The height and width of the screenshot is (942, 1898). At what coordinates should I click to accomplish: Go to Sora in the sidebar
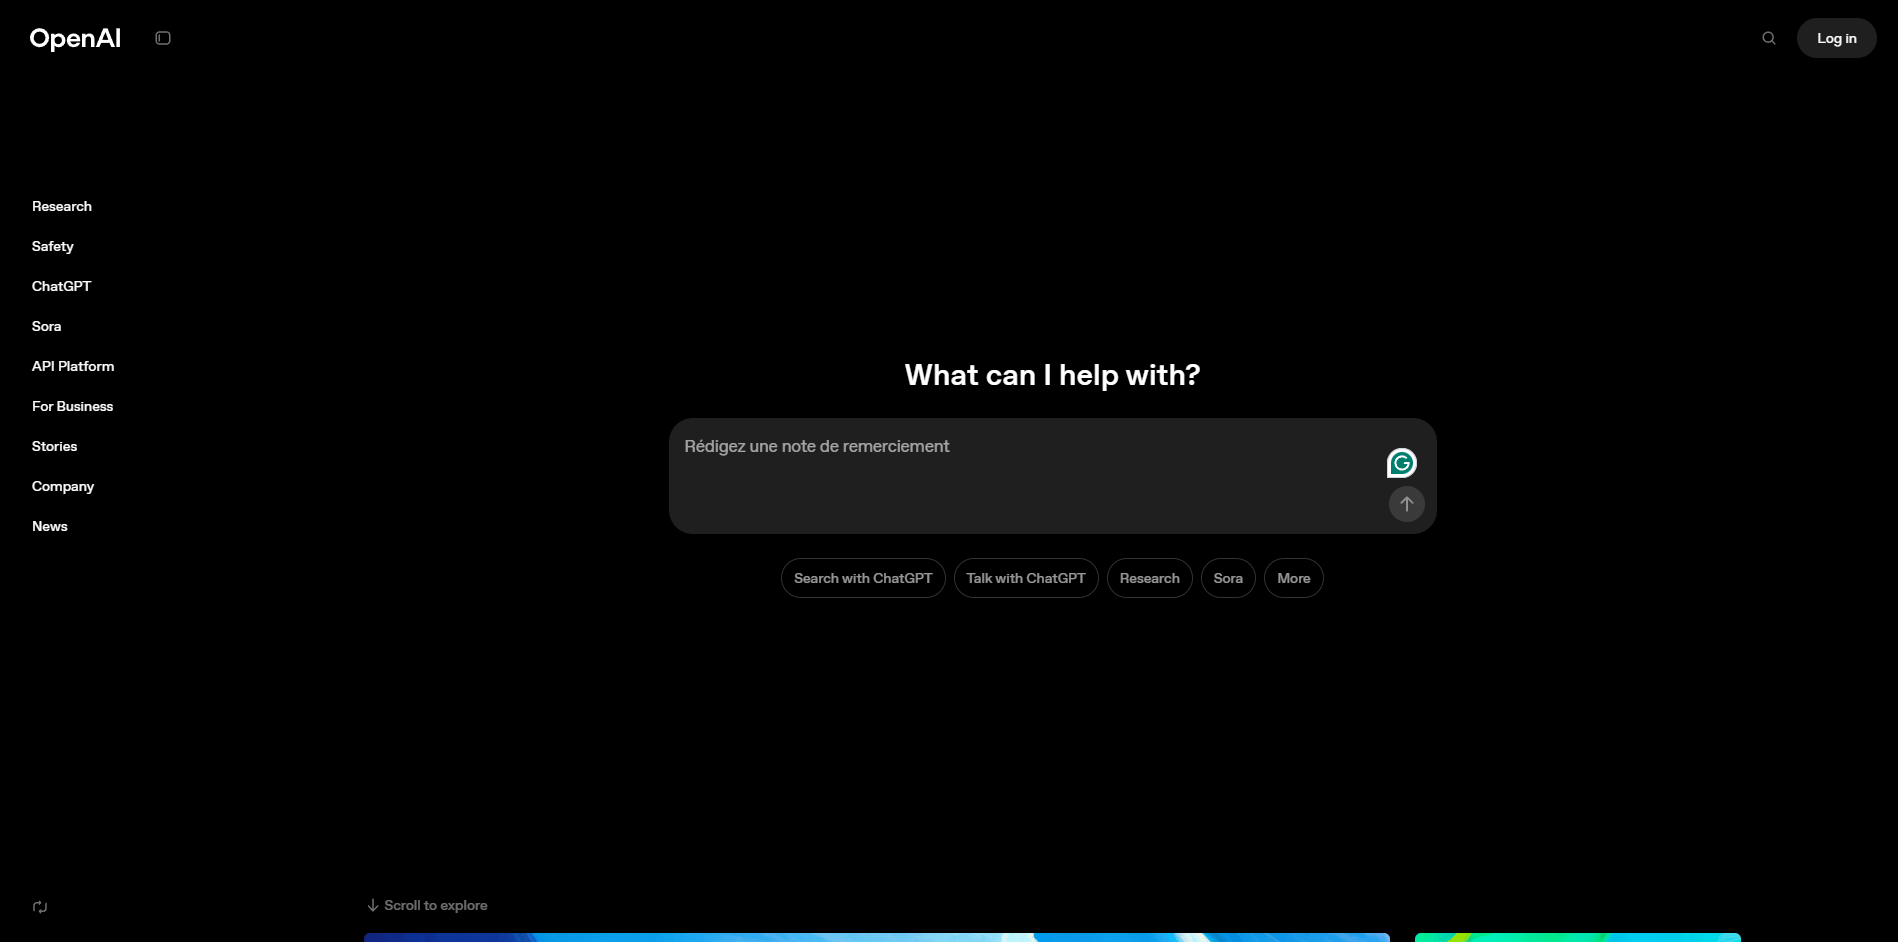tap(47, 326)
